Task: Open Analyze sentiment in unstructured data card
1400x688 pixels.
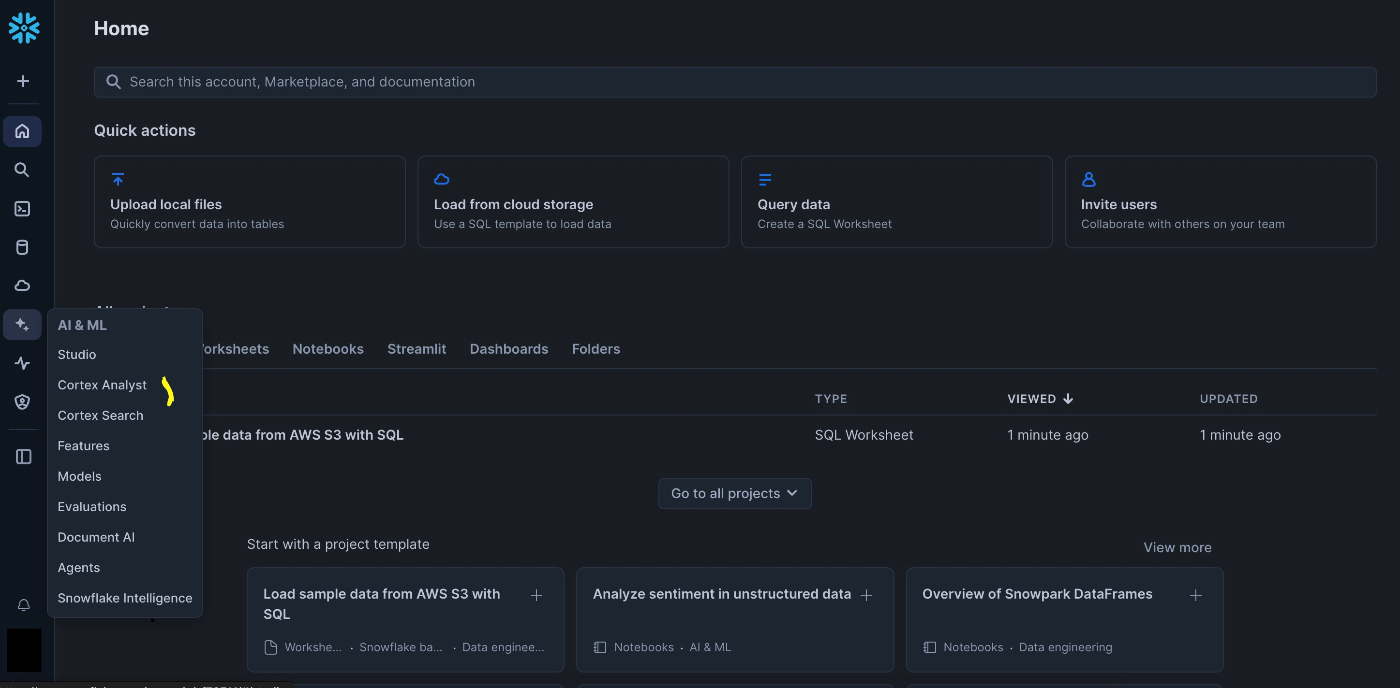Action: 735,620
